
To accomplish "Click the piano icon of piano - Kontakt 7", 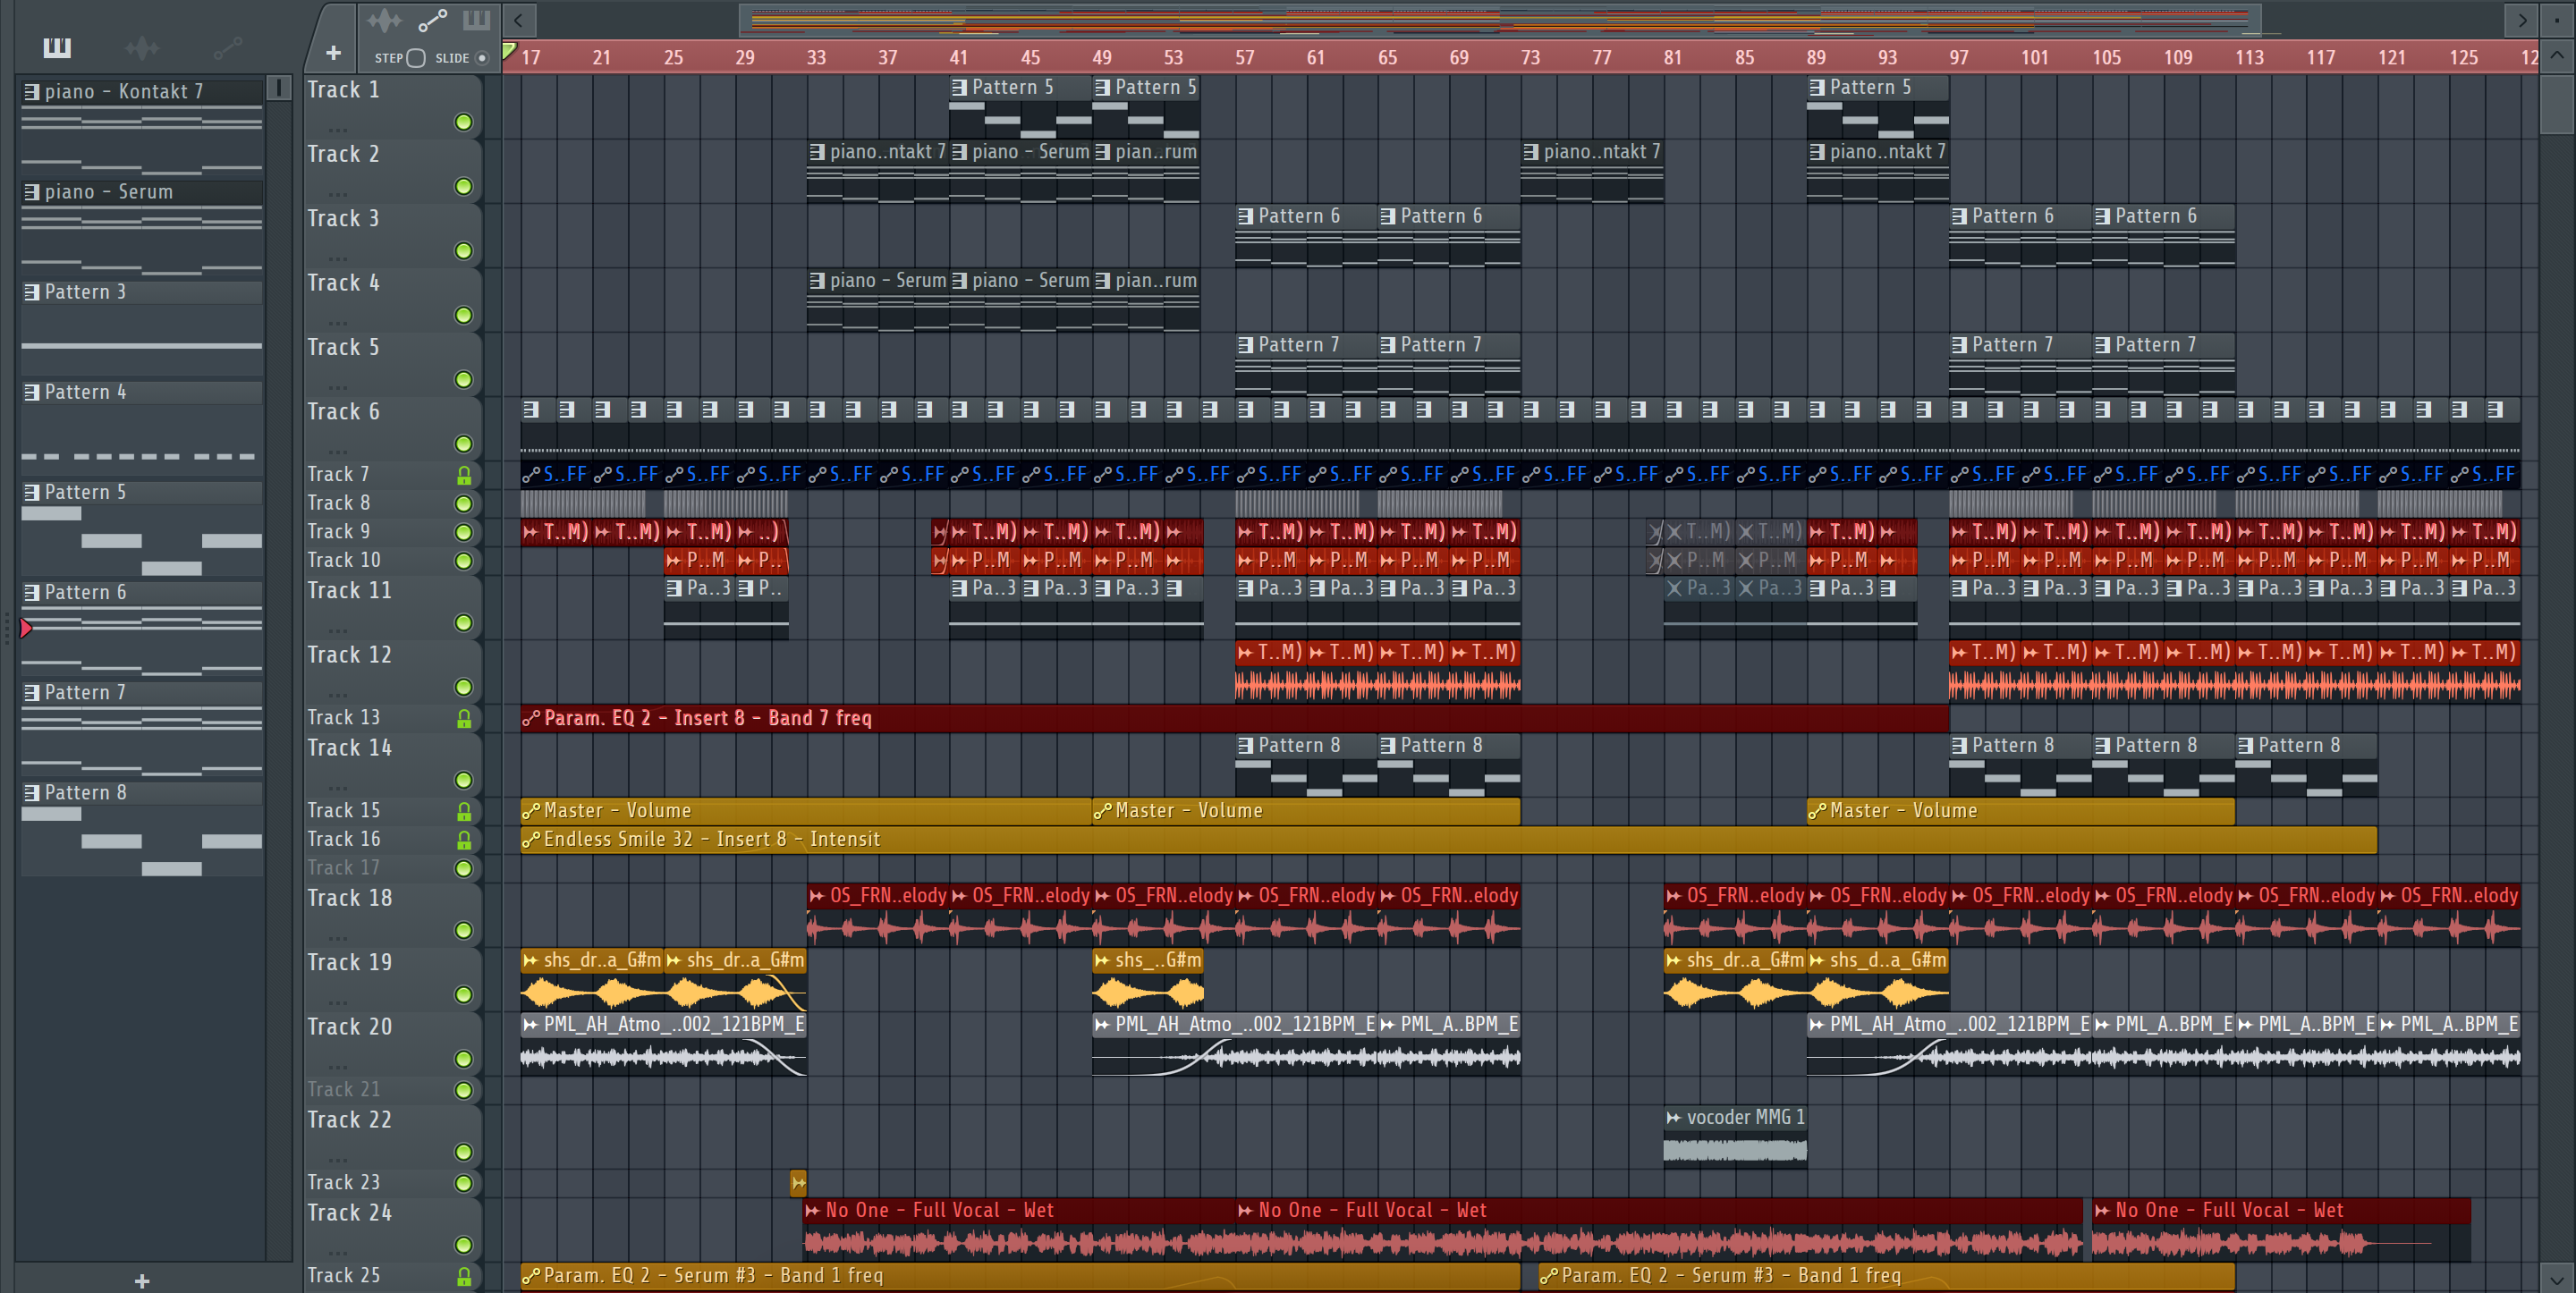I will click(32, 92).
